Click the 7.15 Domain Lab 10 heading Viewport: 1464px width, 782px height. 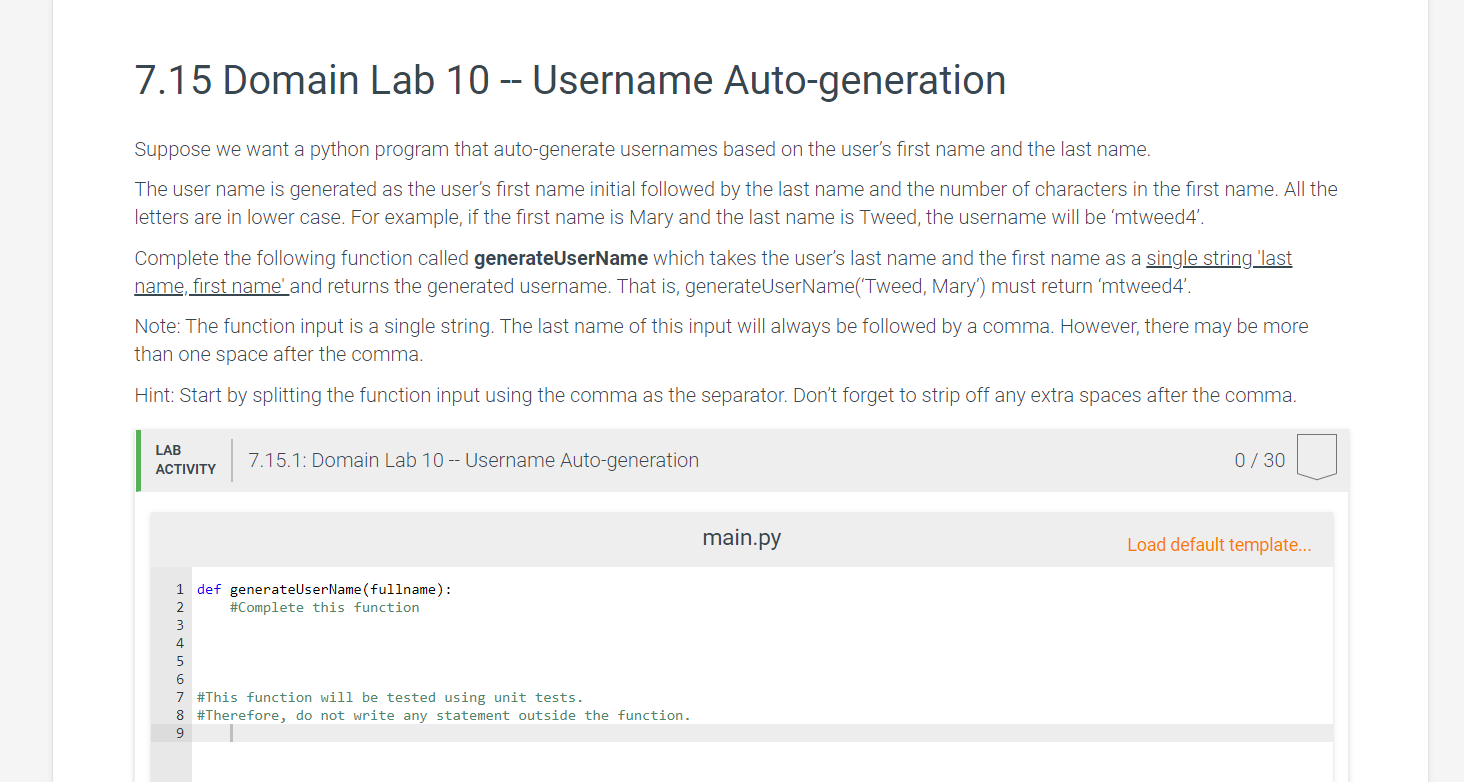(x=569, y=80)
